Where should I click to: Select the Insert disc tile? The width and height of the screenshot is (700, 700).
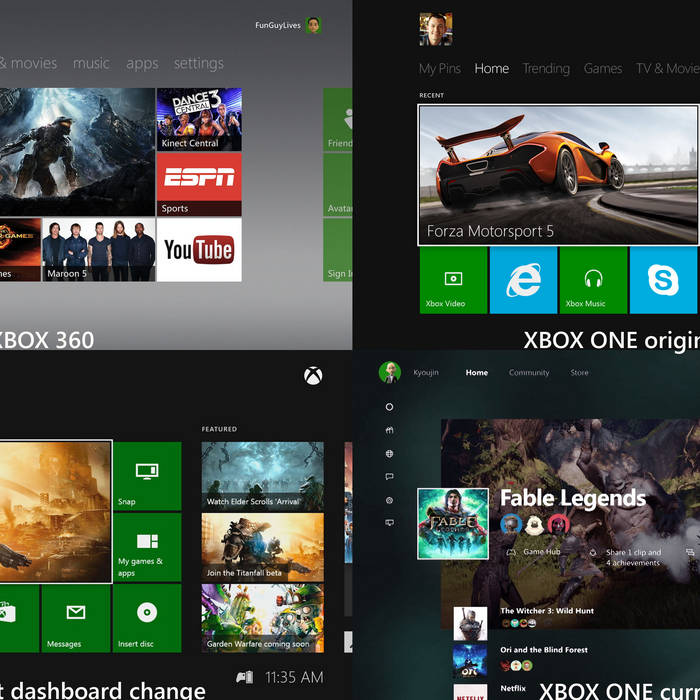[x=147, y=619]
